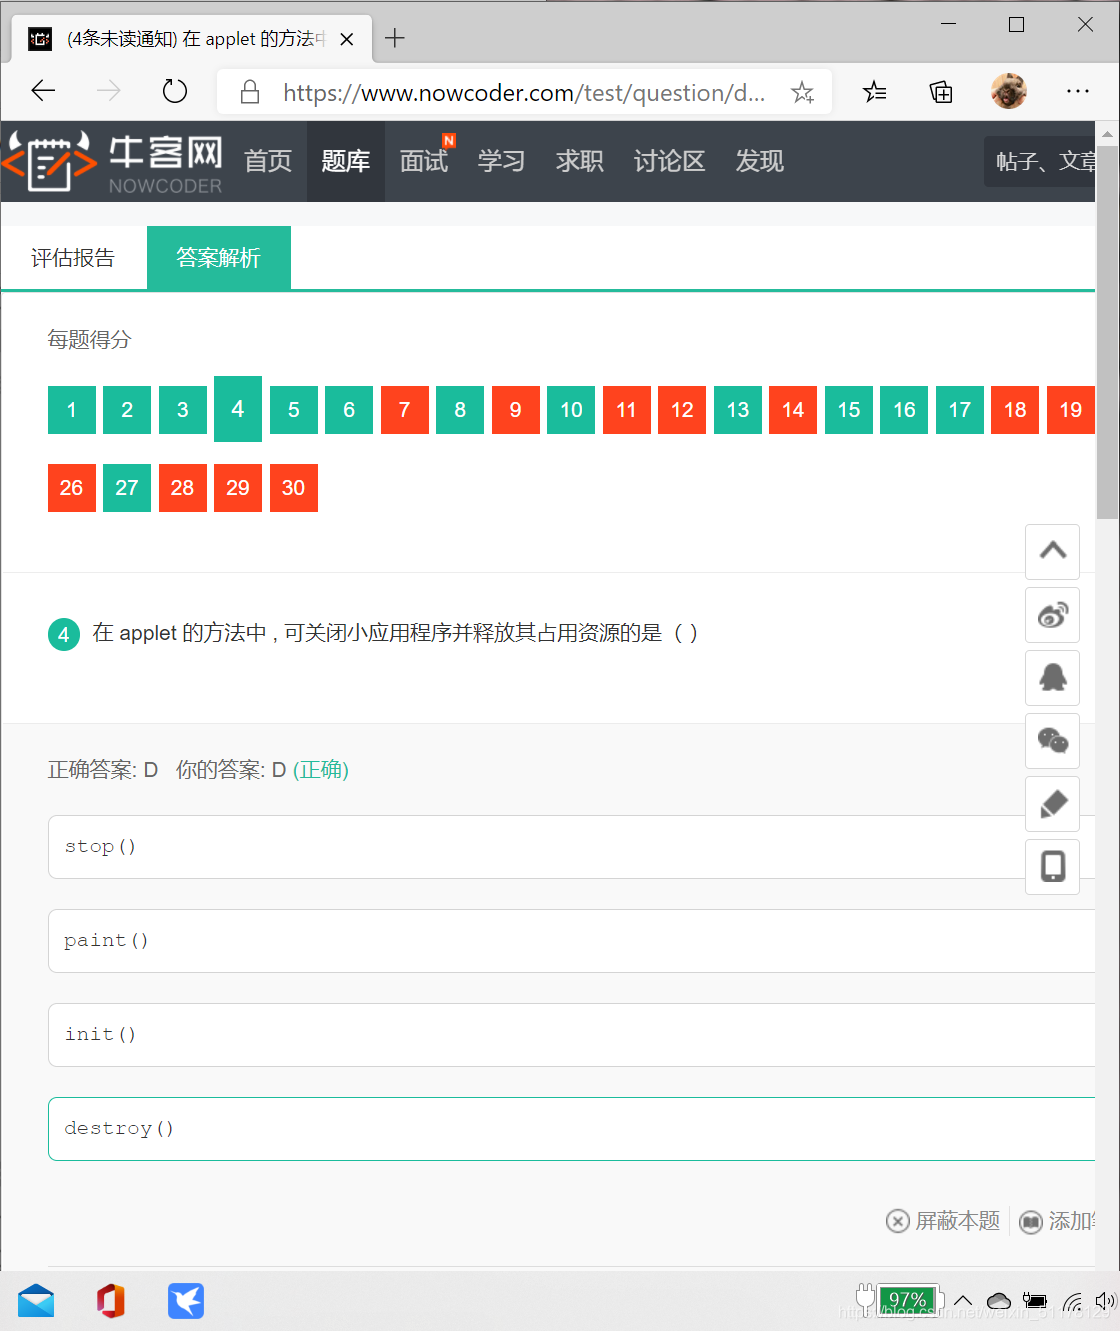Open the browser settings ellipsis menu

point(1078,91)
